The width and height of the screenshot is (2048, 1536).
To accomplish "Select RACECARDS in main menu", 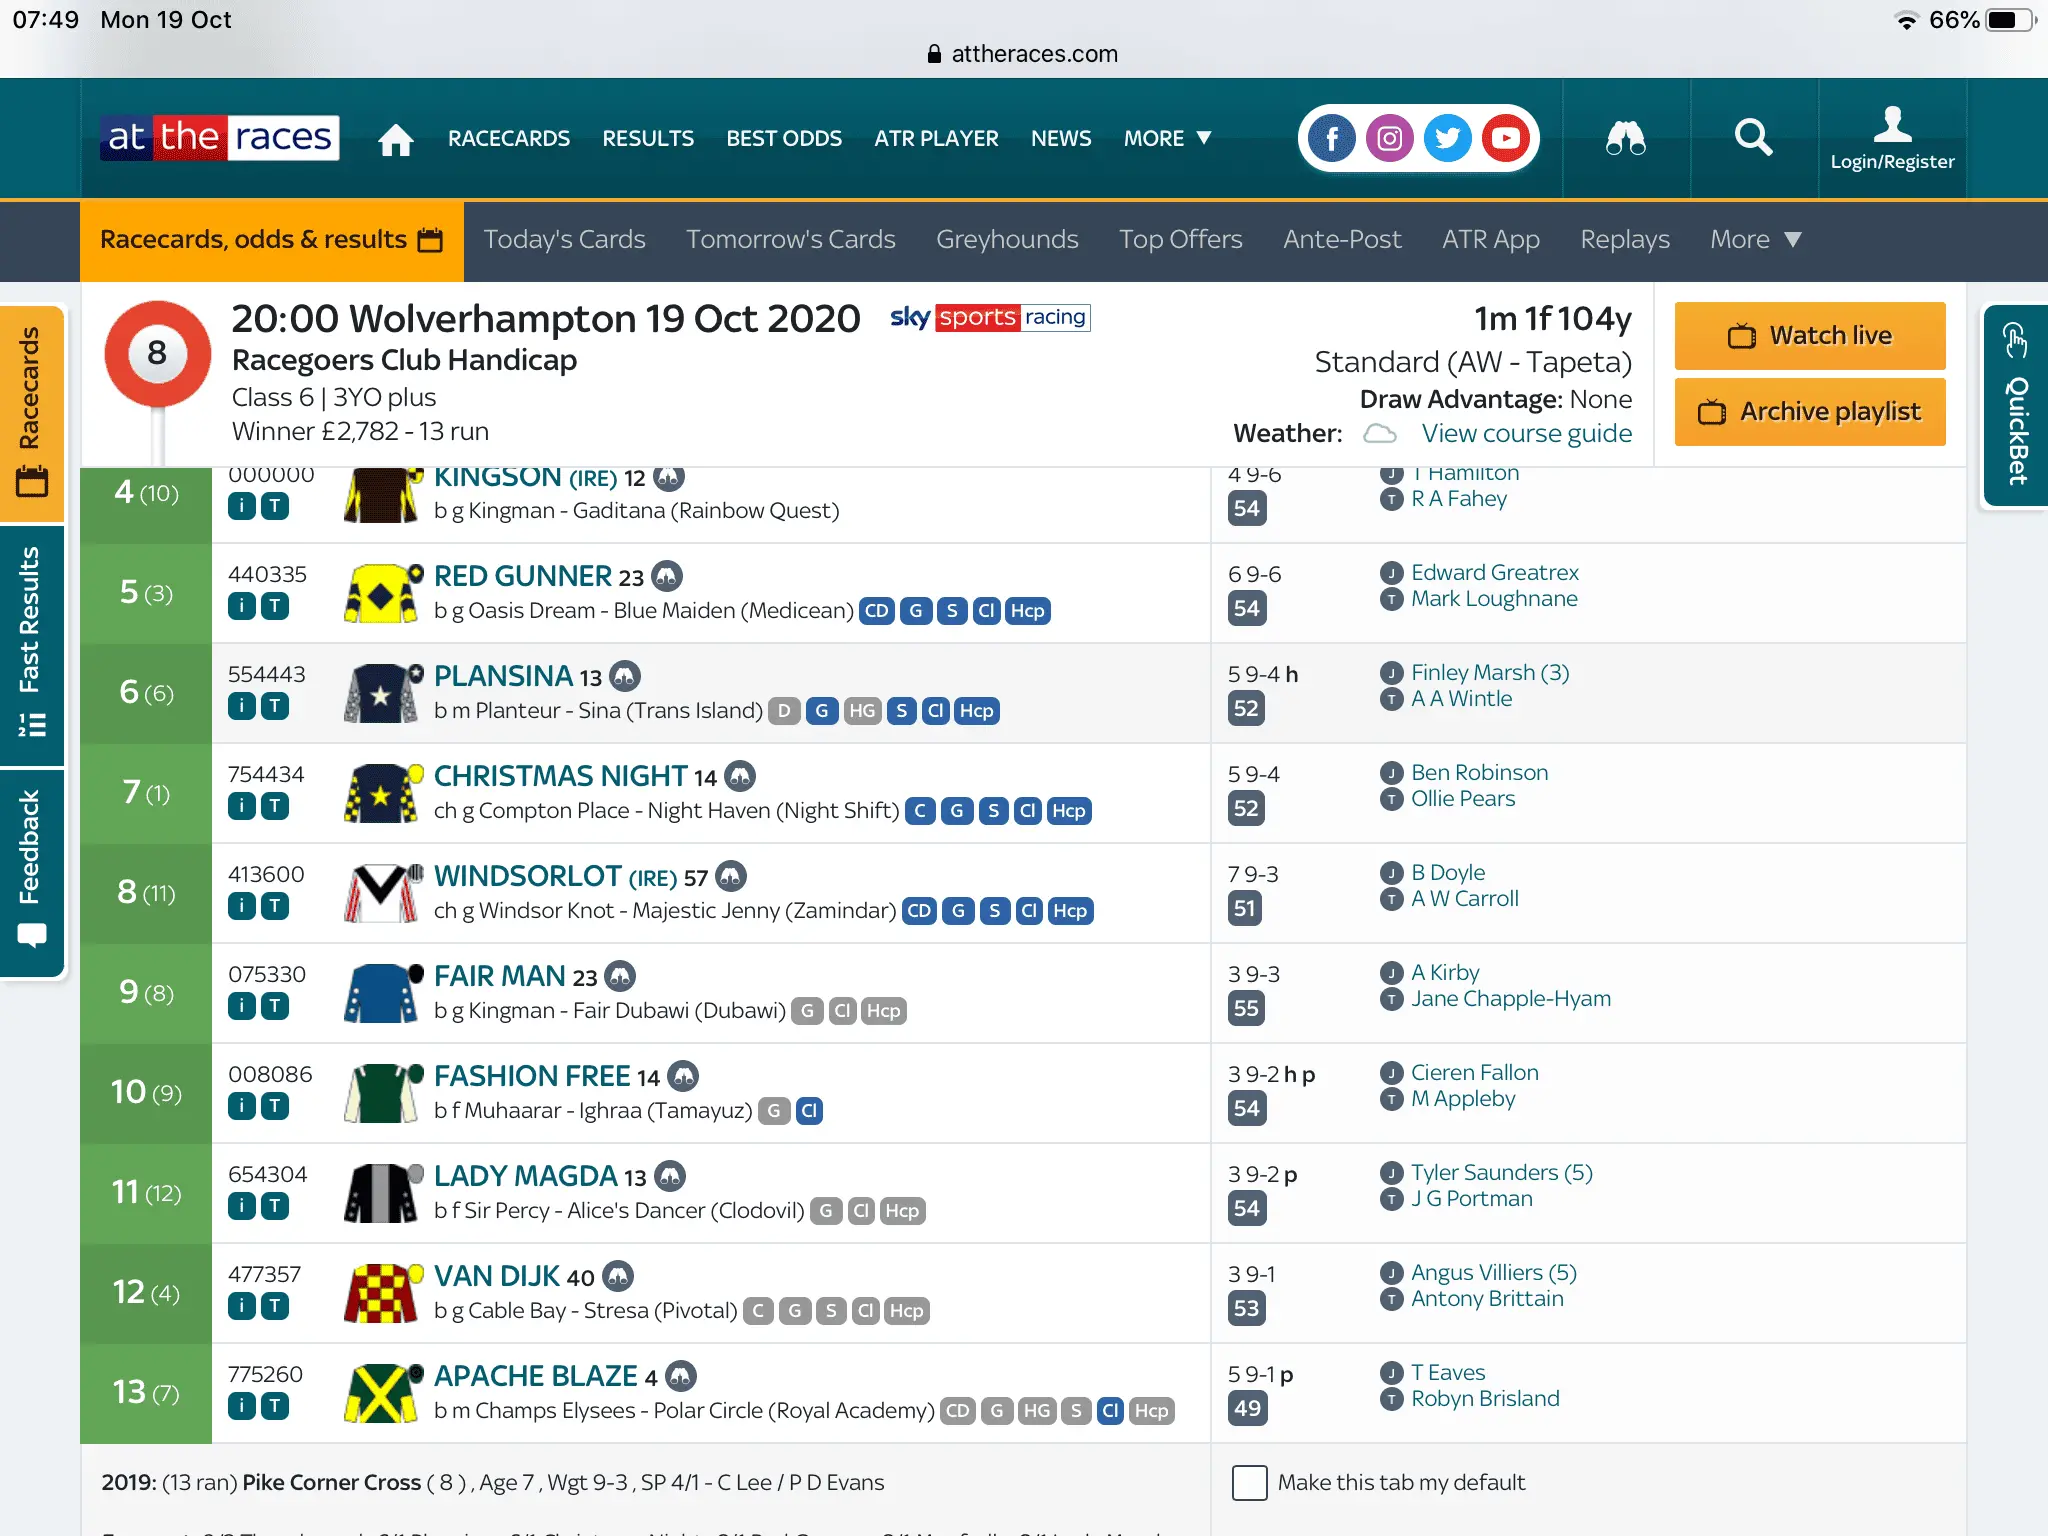I will tap(508, 138).
